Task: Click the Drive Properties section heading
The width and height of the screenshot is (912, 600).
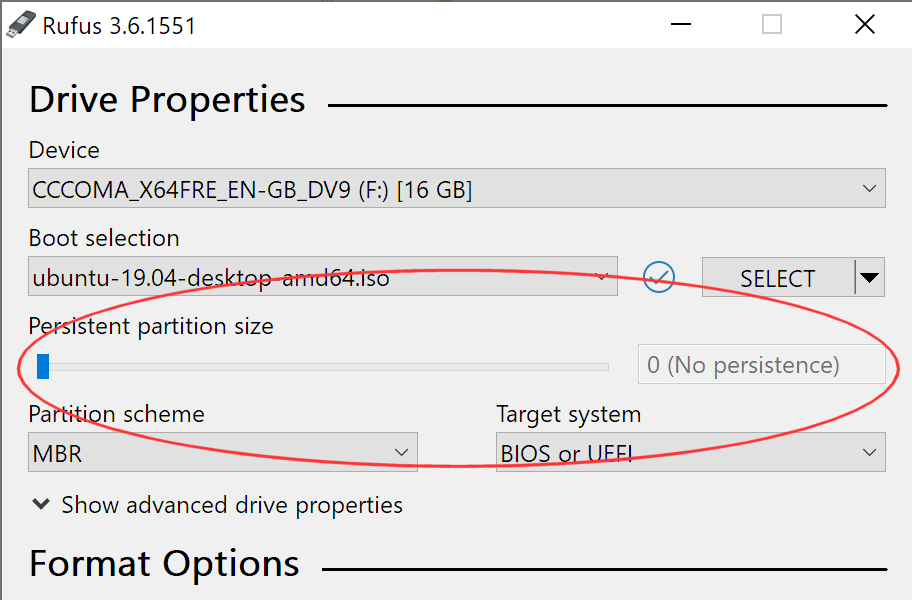Action: pyautogui.click(x=167, y=99)
